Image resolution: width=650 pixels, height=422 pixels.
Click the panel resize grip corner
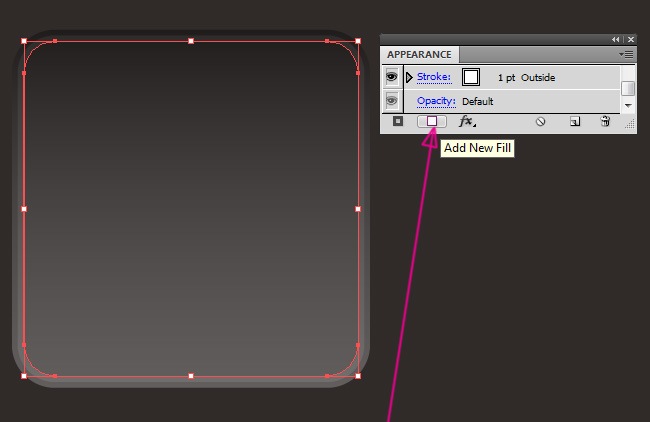[x=630, y=124]
